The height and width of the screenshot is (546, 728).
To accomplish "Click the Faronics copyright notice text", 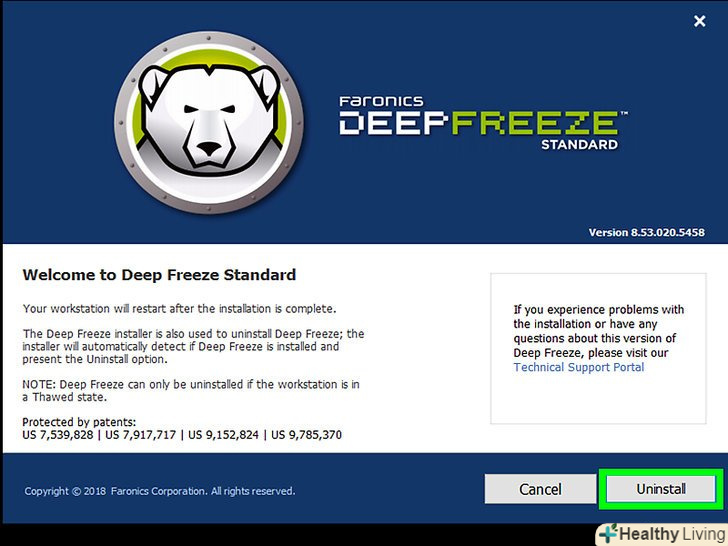I will tap(160, 491).
